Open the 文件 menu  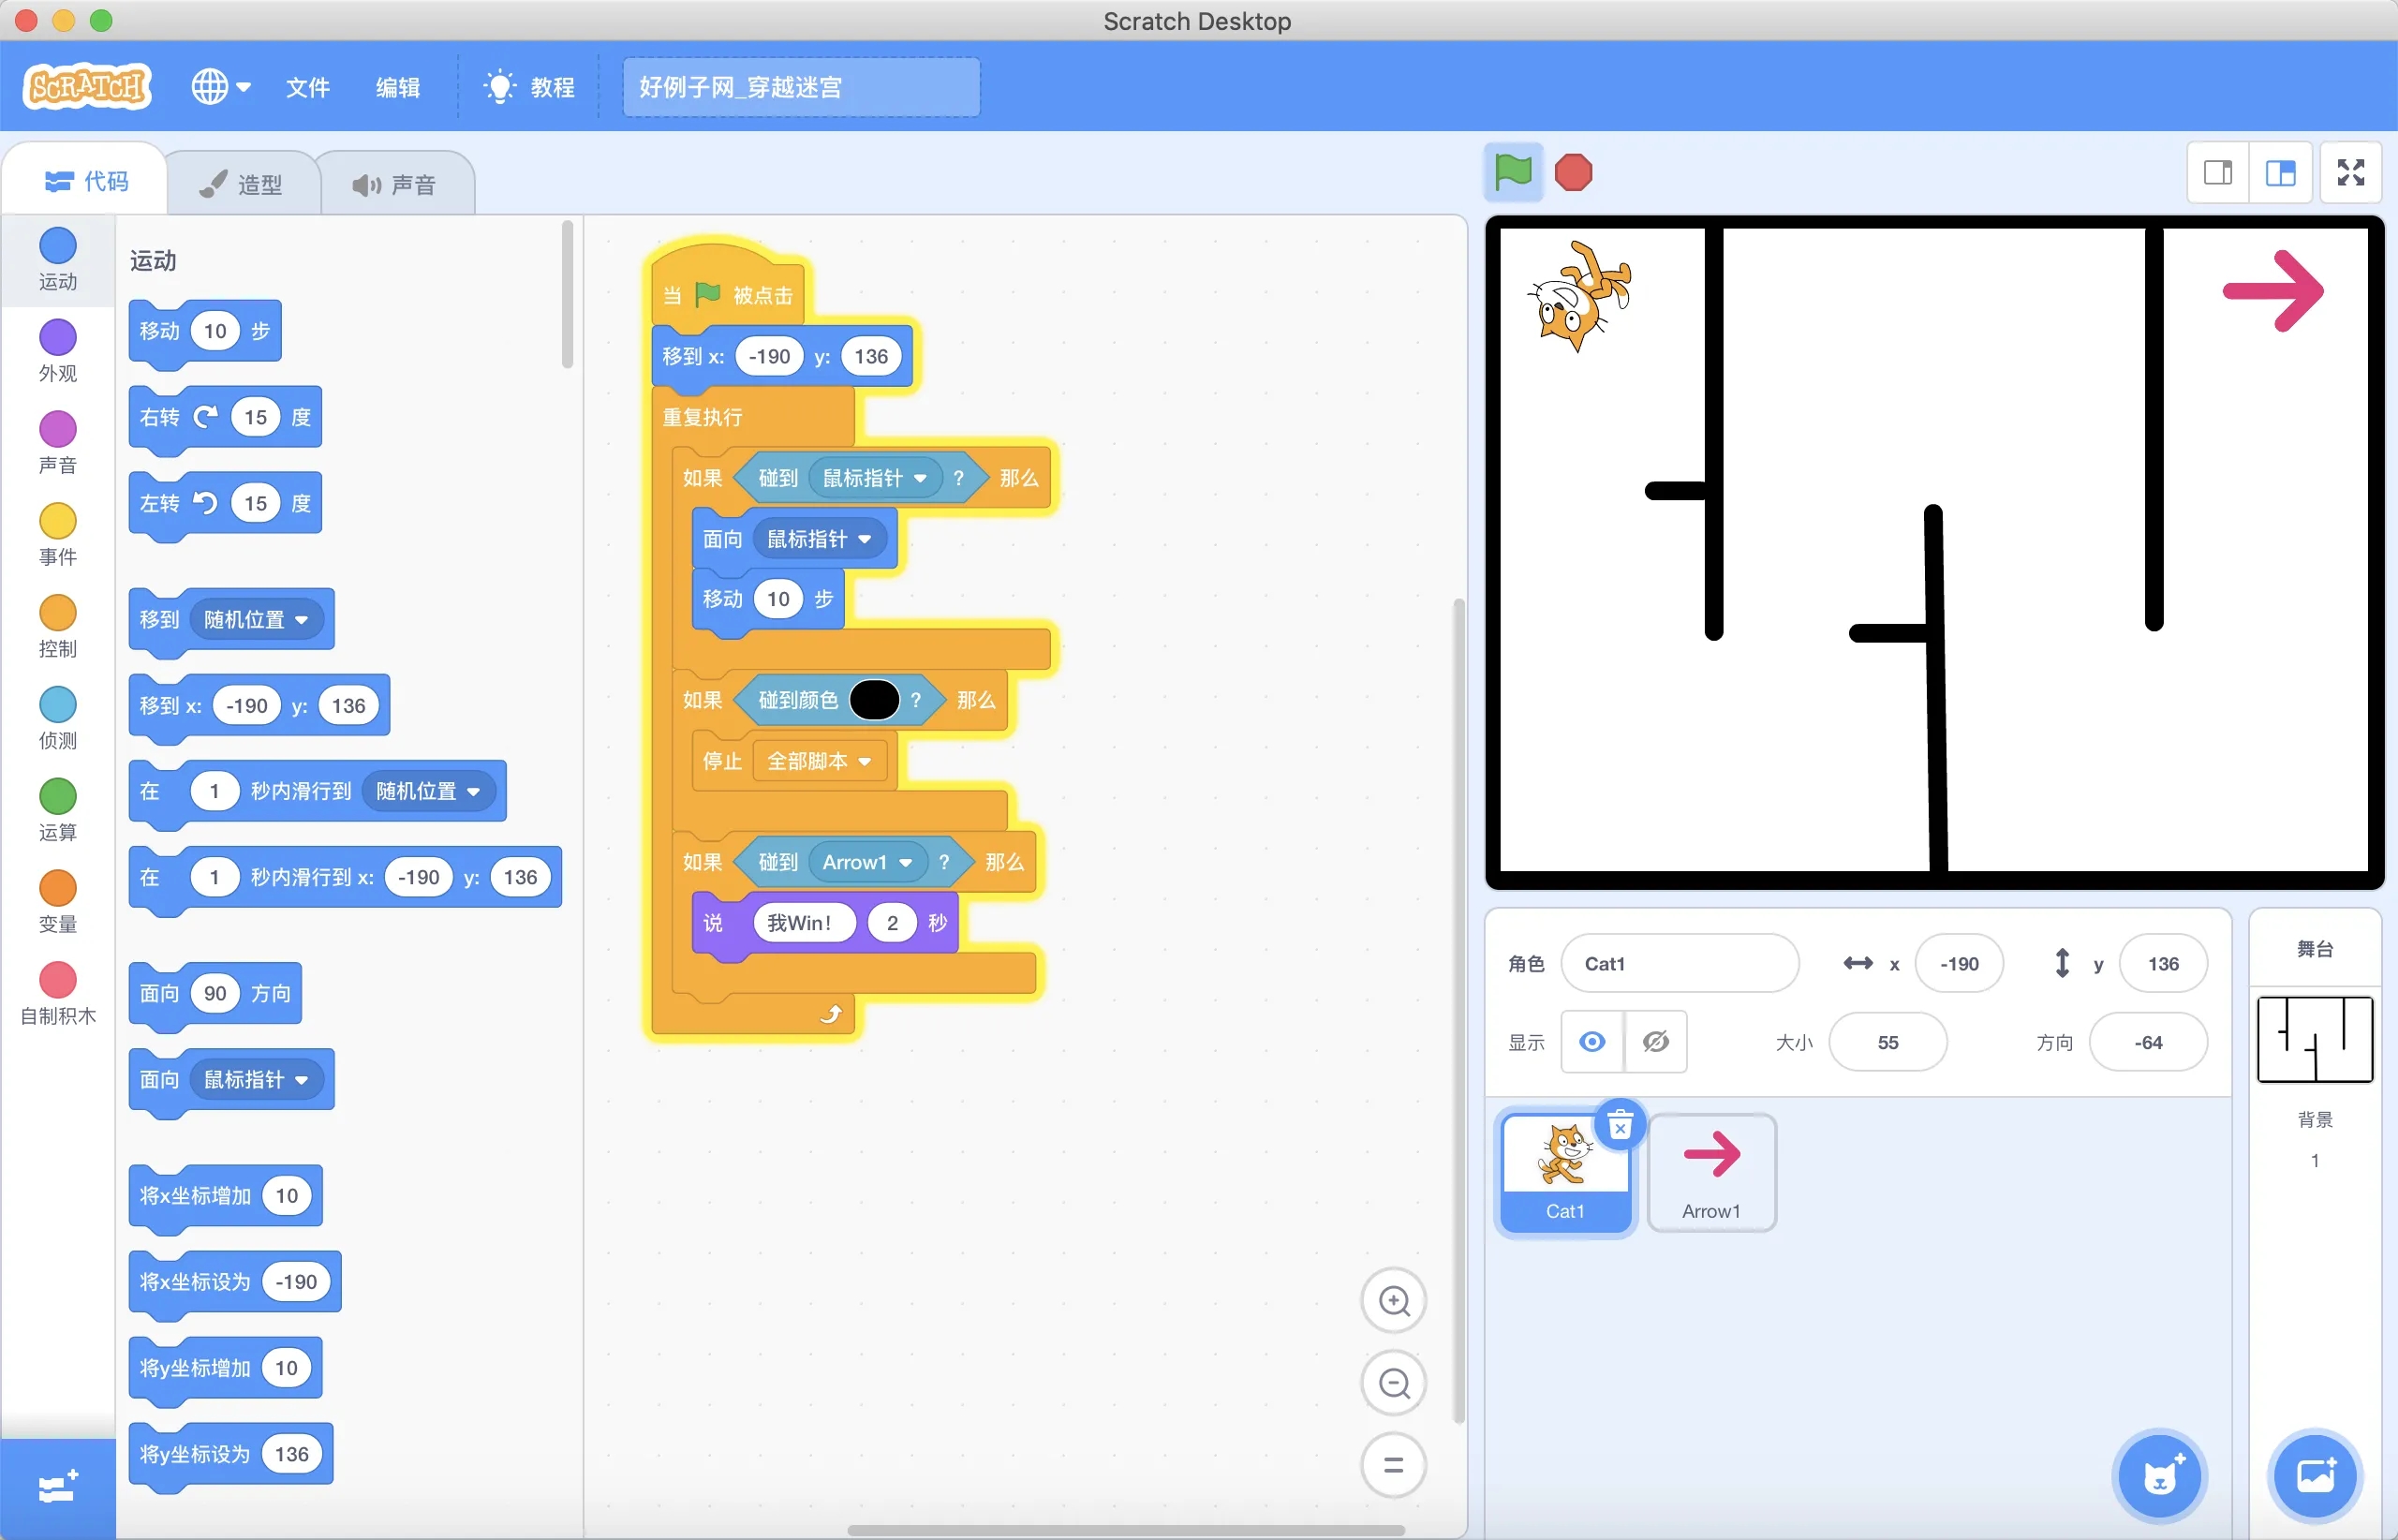click(x=308, y=87)
